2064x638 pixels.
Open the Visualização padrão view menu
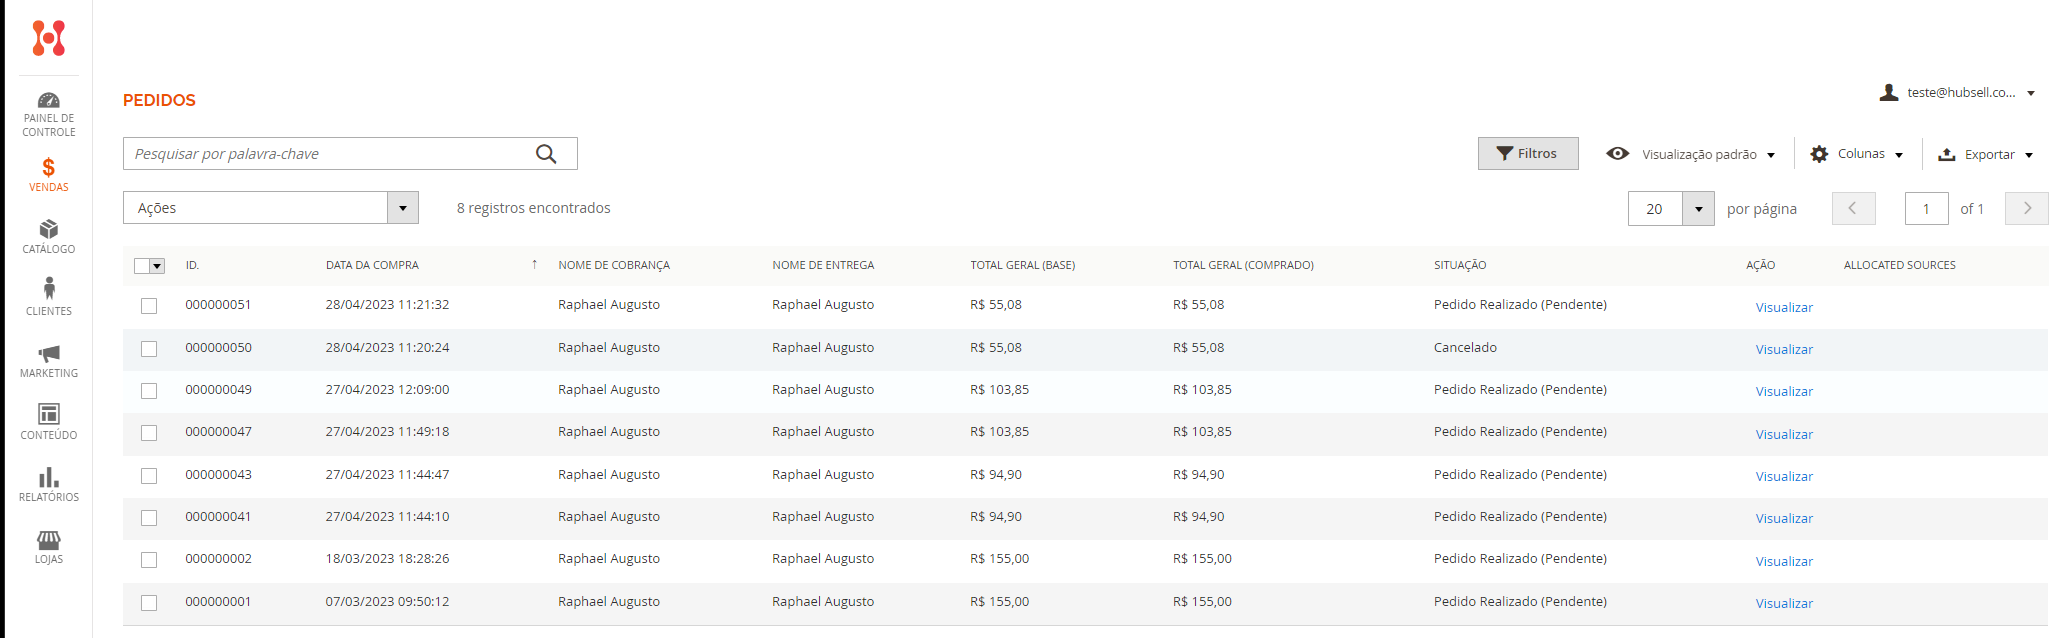[1691, 155]
